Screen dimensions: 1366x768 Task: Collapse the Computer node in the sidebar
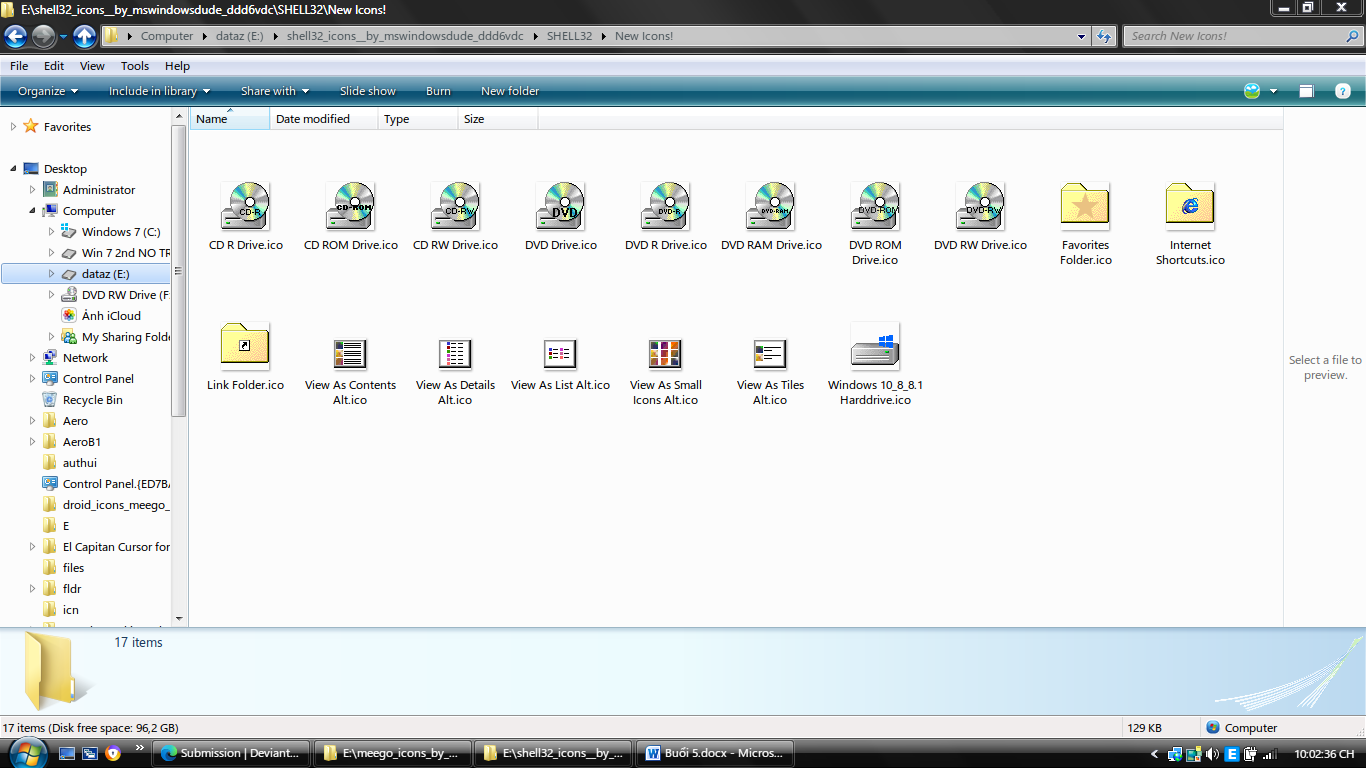[34, 210]
